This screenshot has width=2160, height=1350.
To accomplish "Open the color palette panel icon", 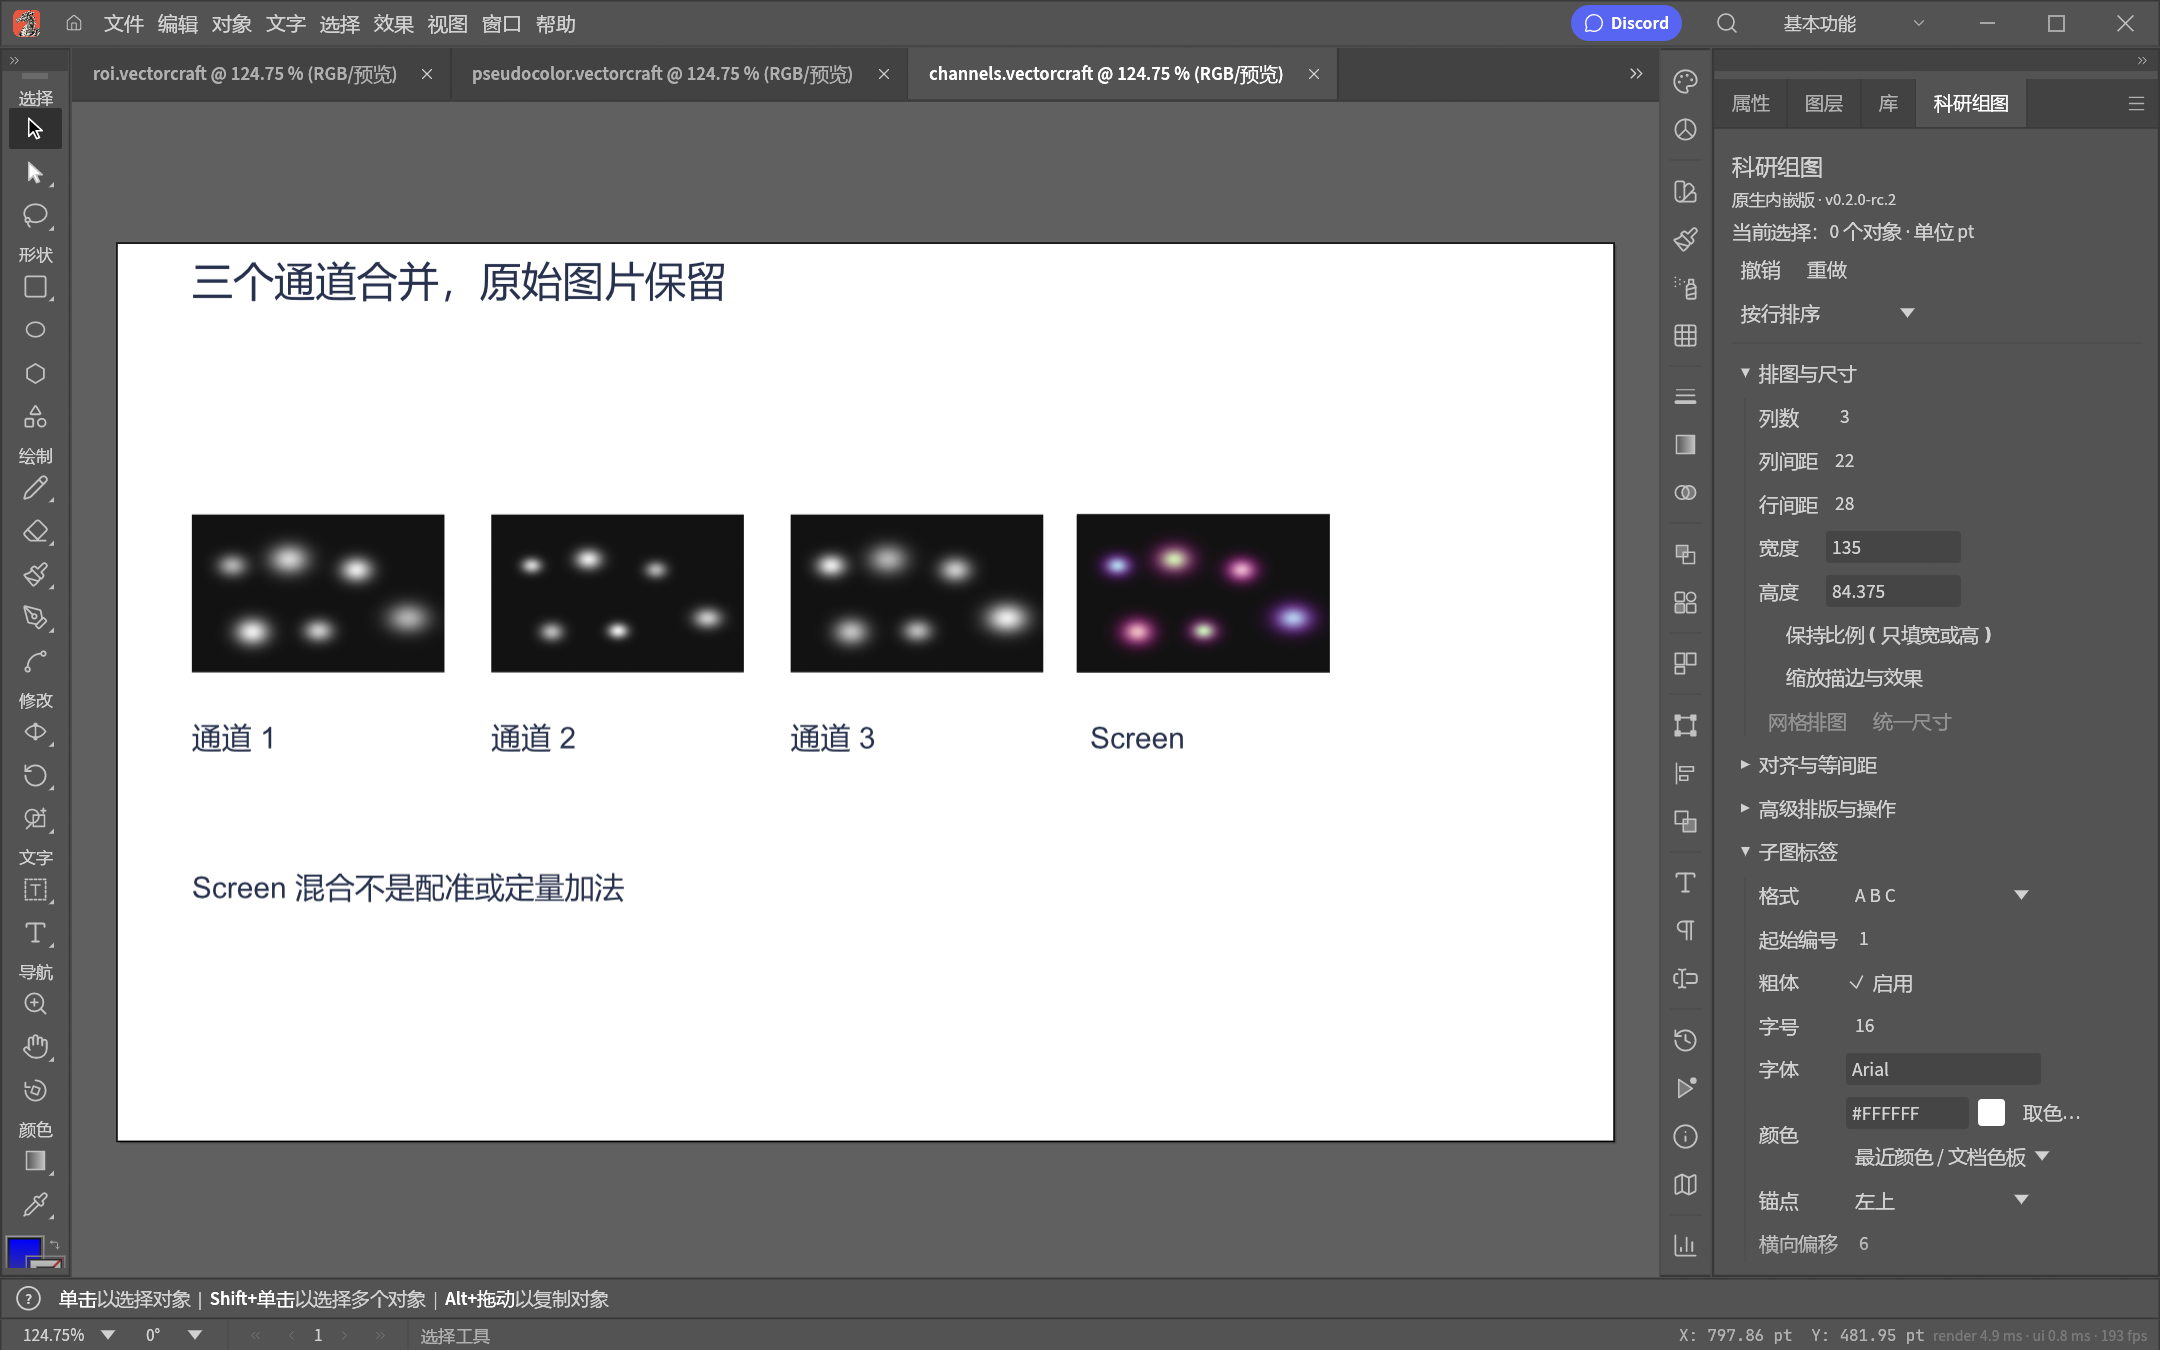I will coord(1685,82).
